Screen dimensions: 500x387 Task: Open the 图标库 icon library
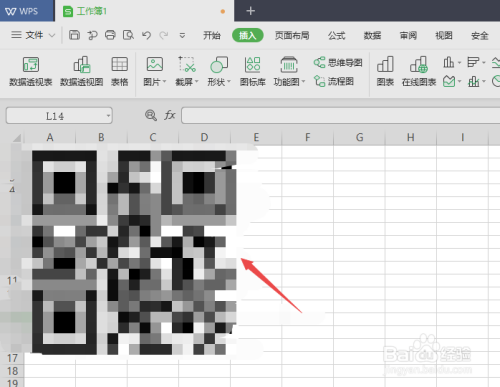pyautogui.click(x=253, y=71)
